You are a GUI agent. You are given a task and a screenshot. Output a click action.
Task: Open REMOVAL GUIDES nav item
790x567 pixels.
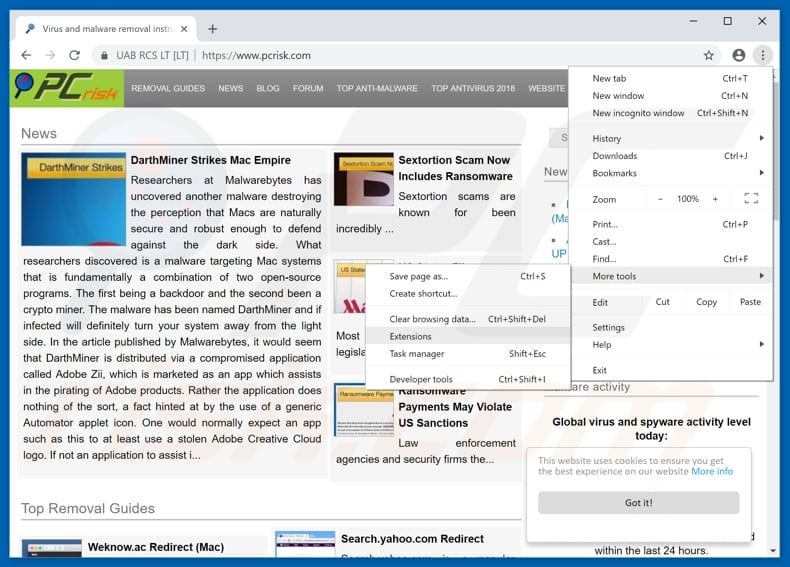click(168, 88)
